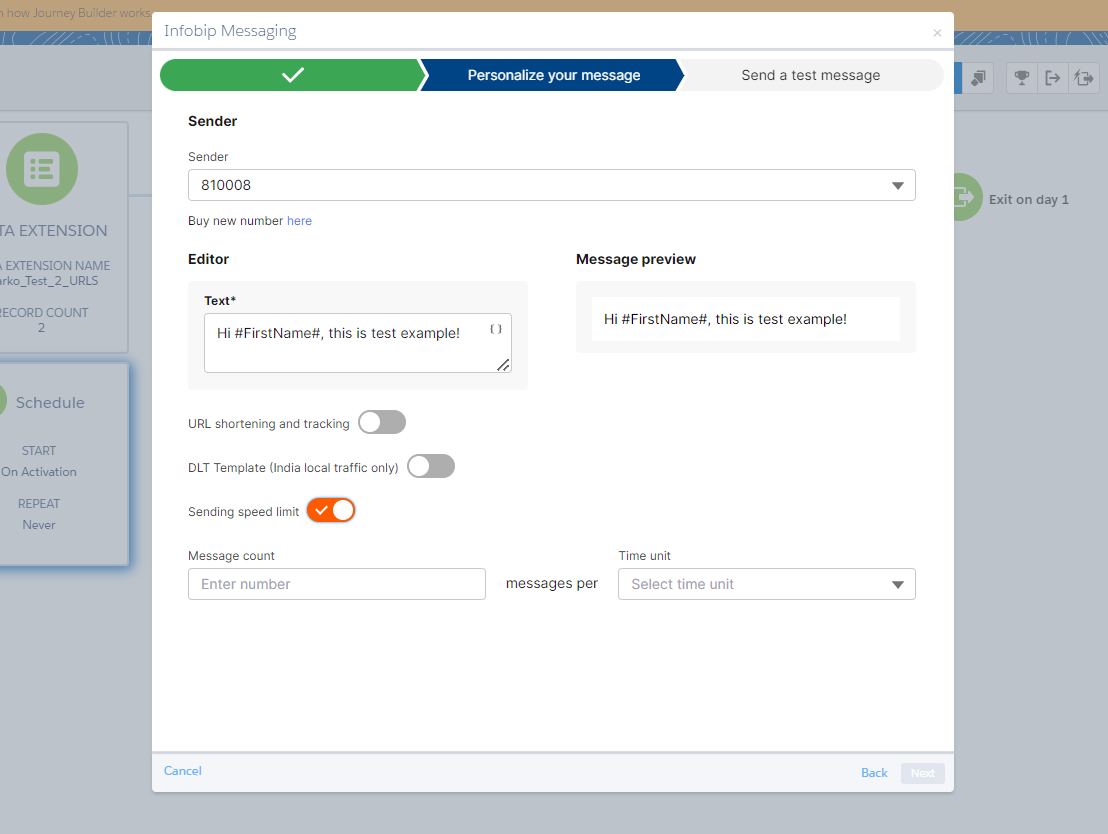Click the Next button
The image size is (1108, 834).
tap(922, 773)
